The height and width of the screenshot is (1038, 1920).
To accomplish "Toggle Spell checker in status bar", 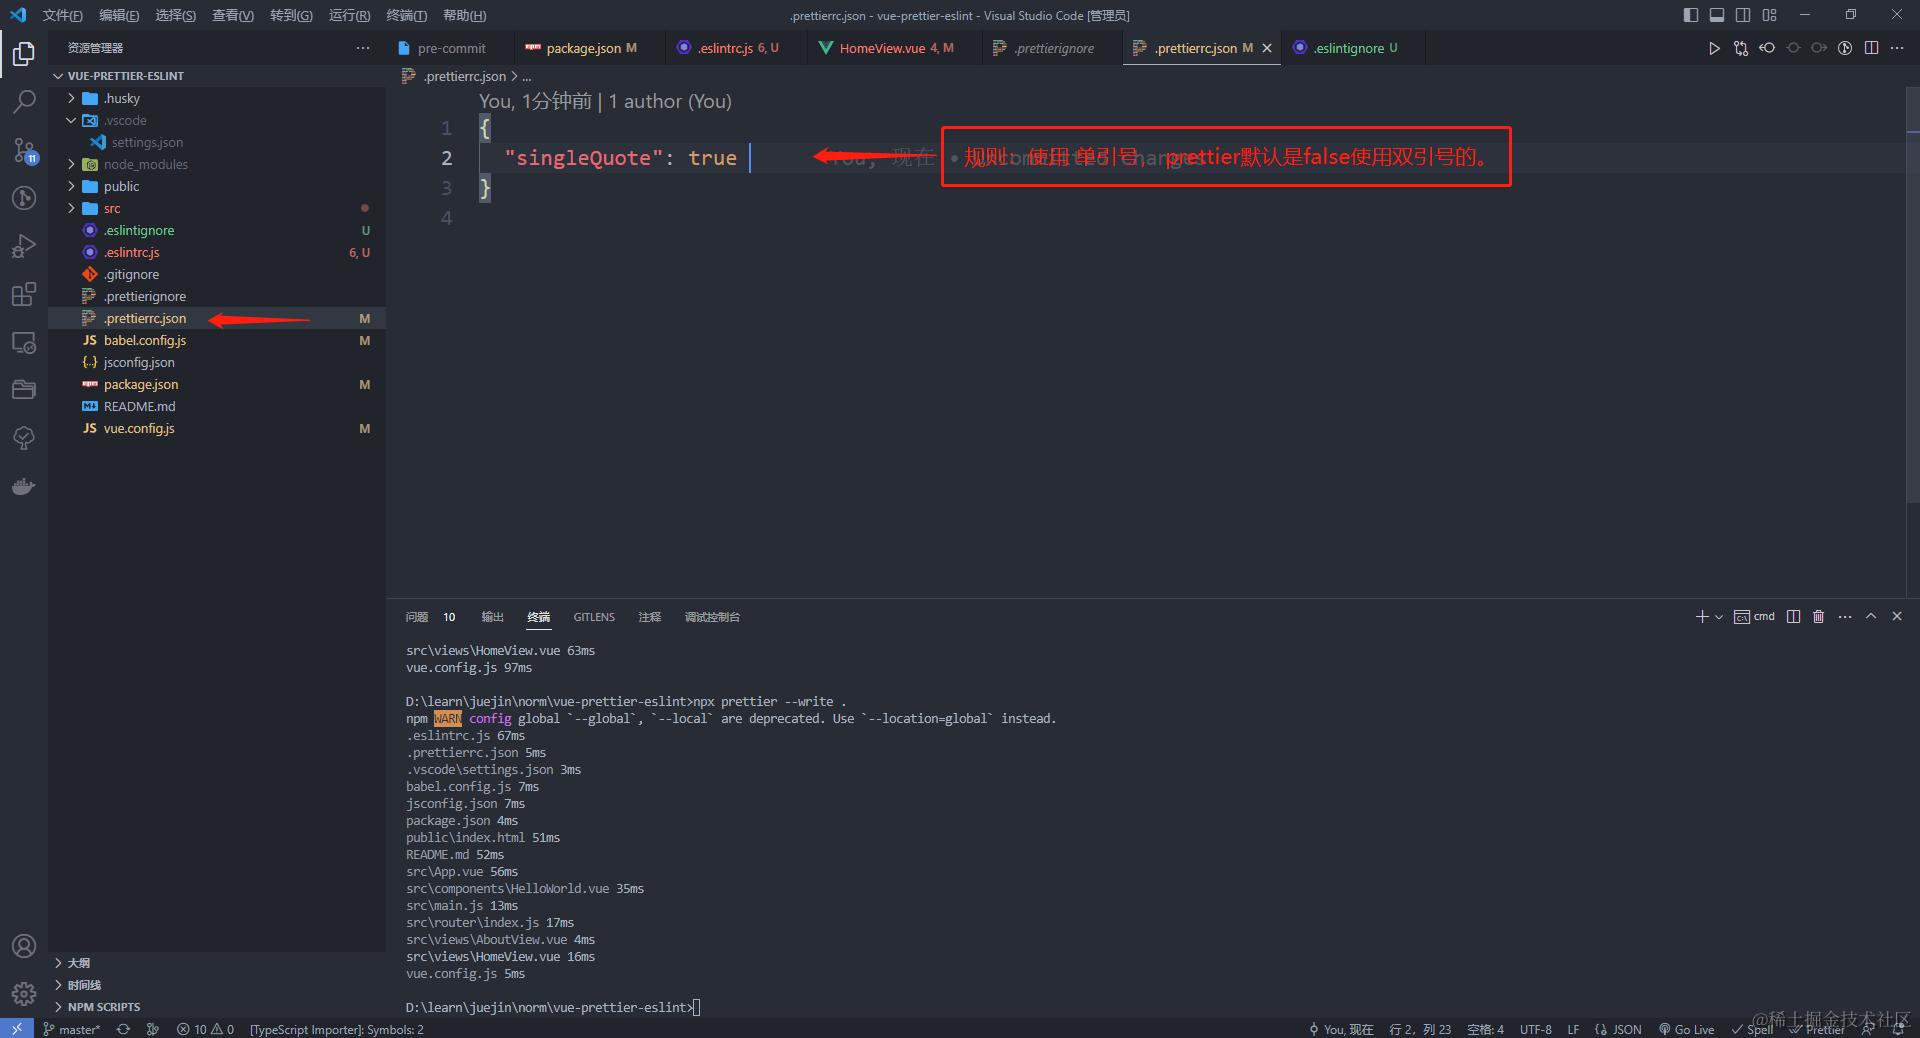I will point(1753,1029).
